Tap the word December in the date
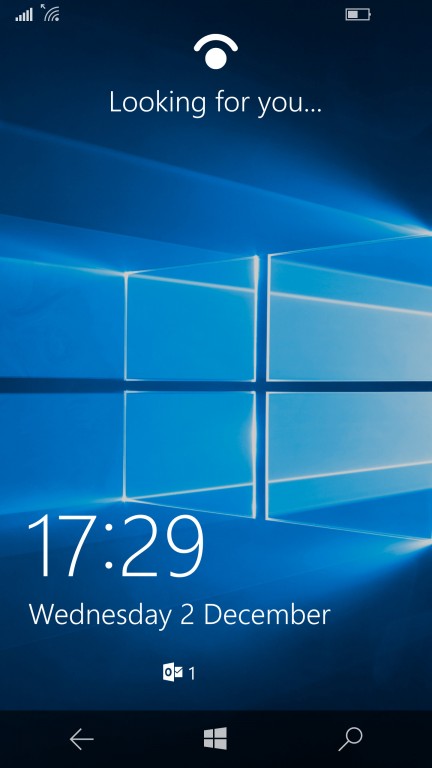 [x=267, y=614]
